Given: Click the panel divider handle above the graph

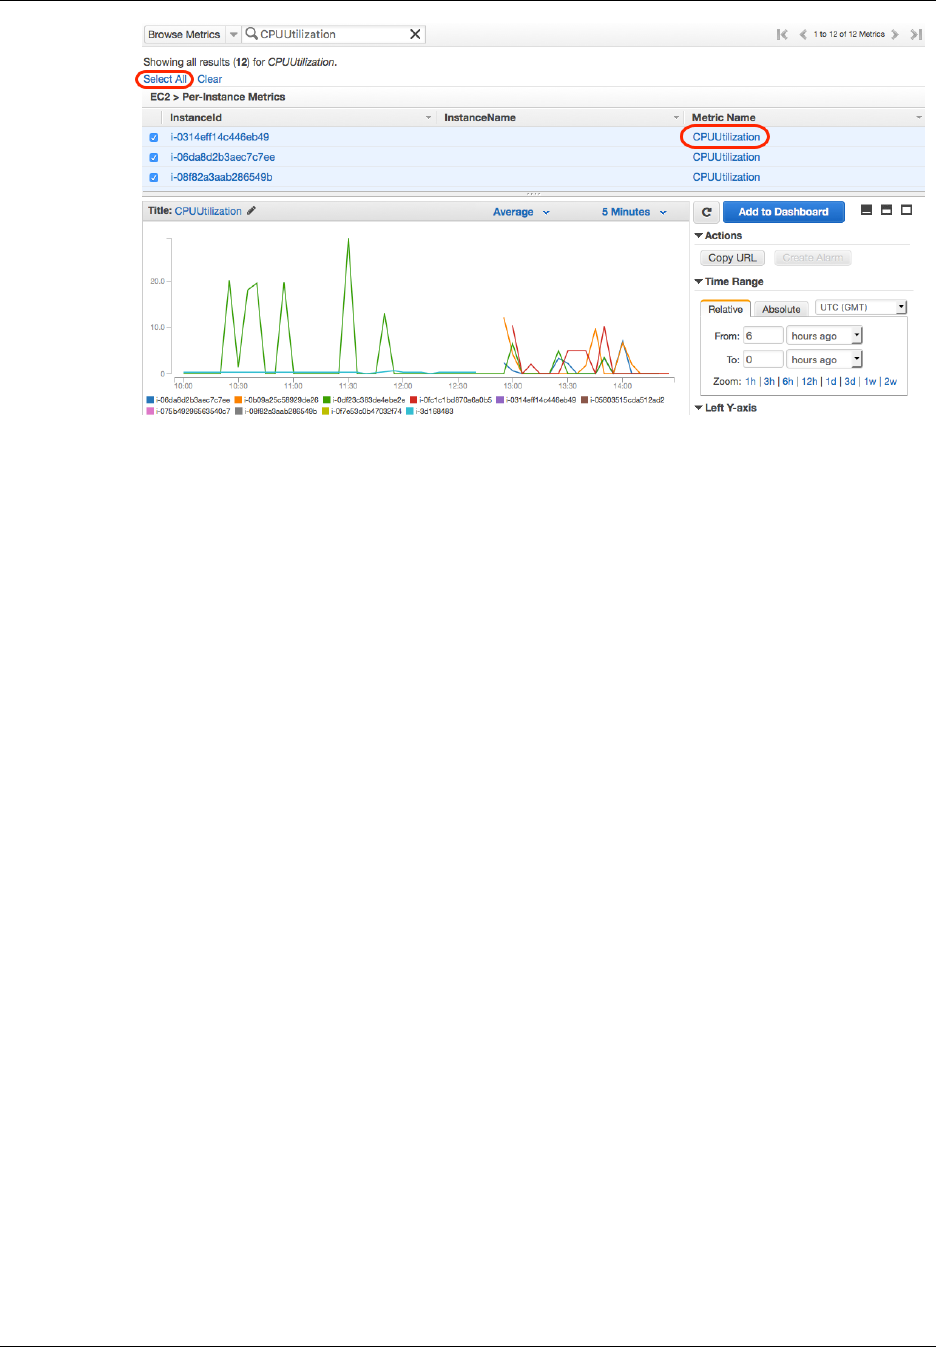Looking at the screenshot, I should click(533, 194).
